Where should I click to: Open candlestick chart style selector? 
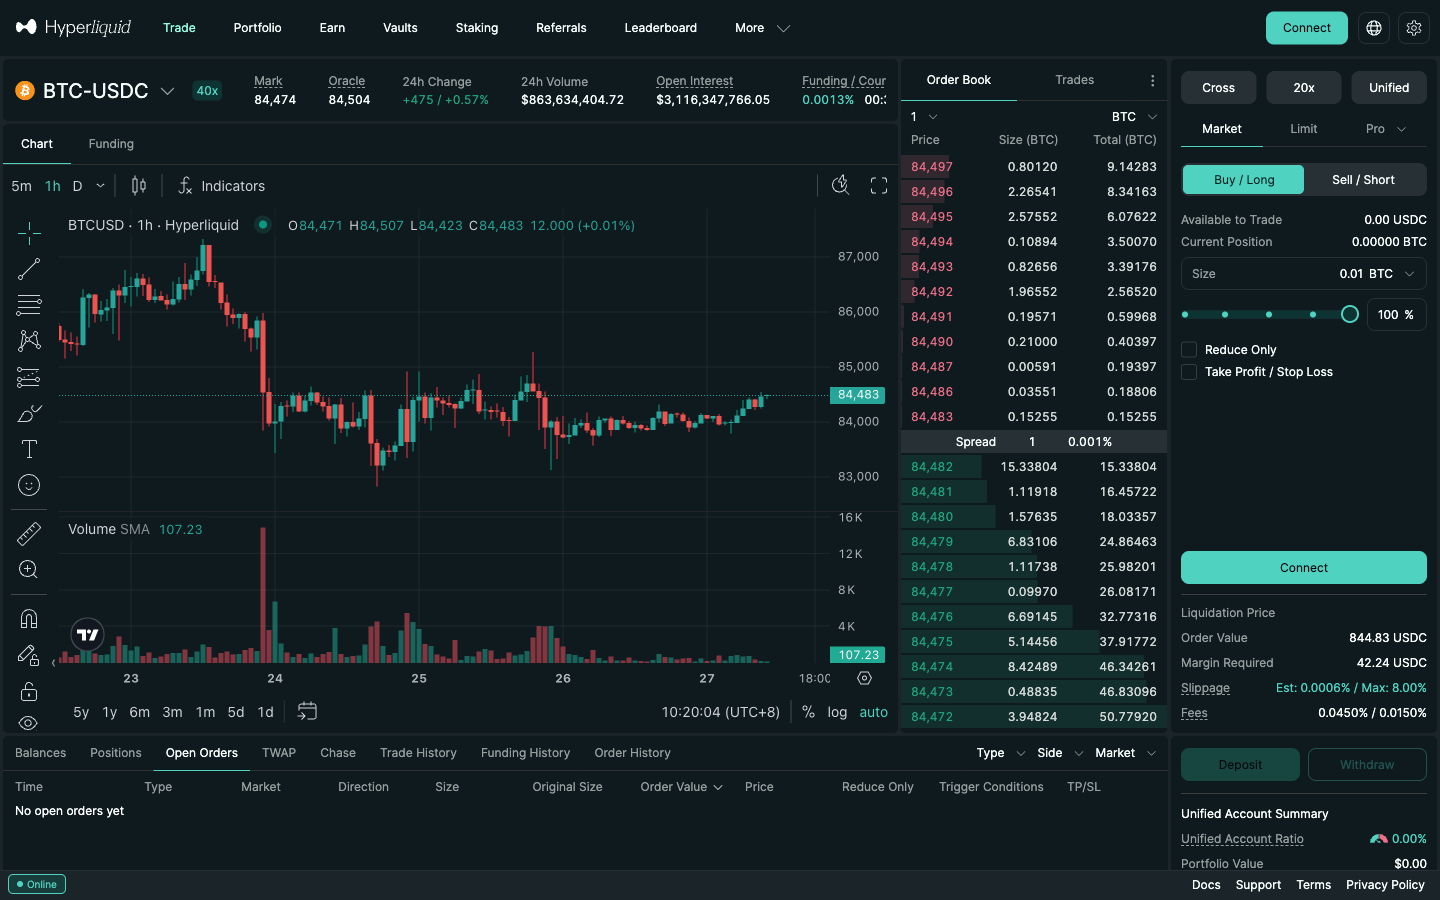[x=139, y=185]
